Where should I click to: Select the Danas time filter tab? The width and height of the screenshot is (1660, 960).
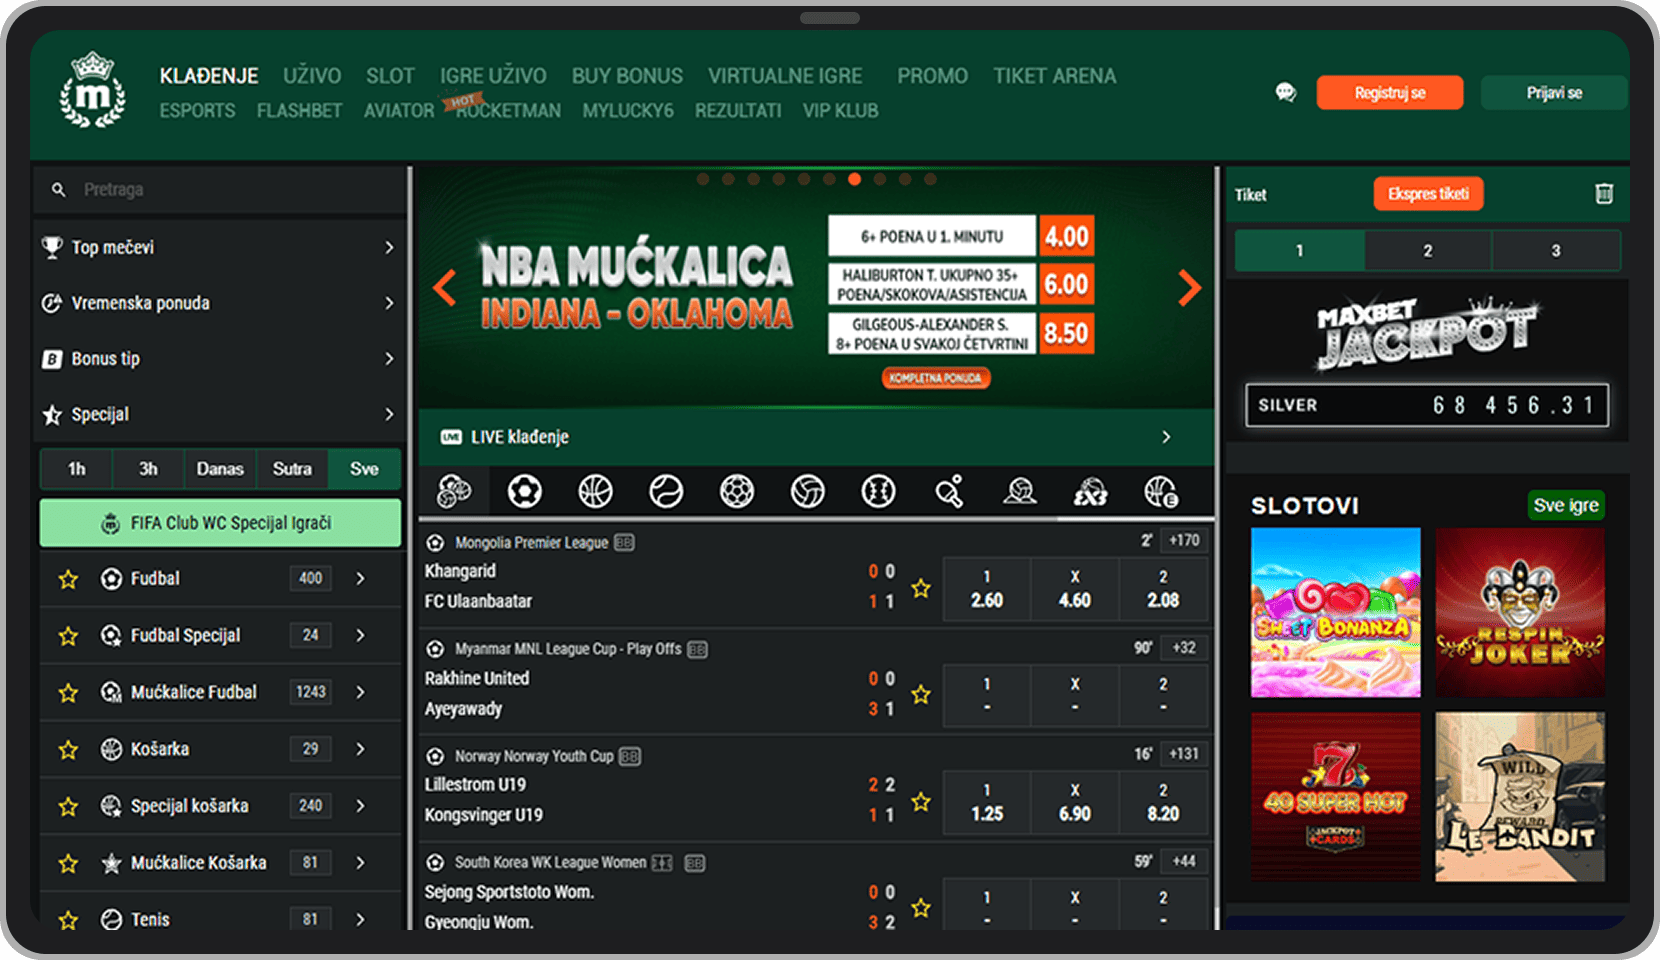click(220, 469)
